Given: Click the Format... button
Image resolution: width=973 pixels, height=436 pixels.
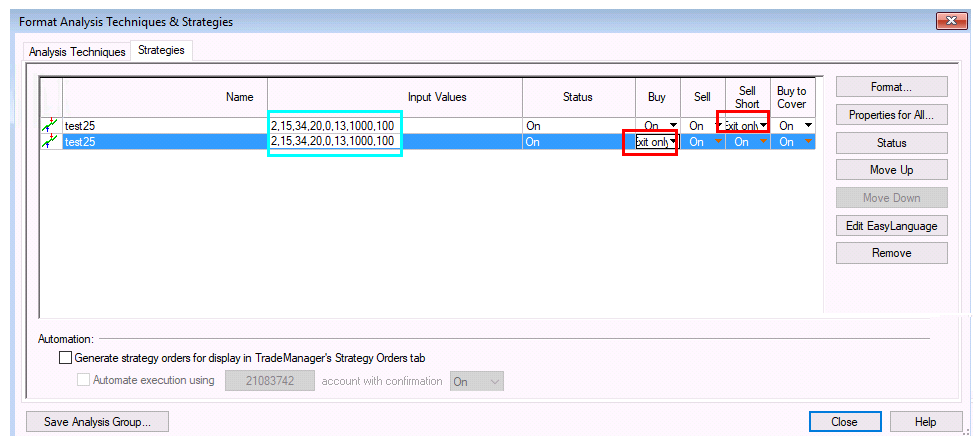Looking at the screenshot, I should coord(891,87).
